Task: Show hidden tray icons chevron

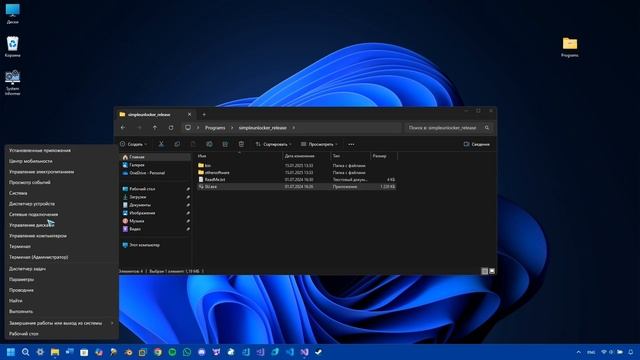Action: 578,352
